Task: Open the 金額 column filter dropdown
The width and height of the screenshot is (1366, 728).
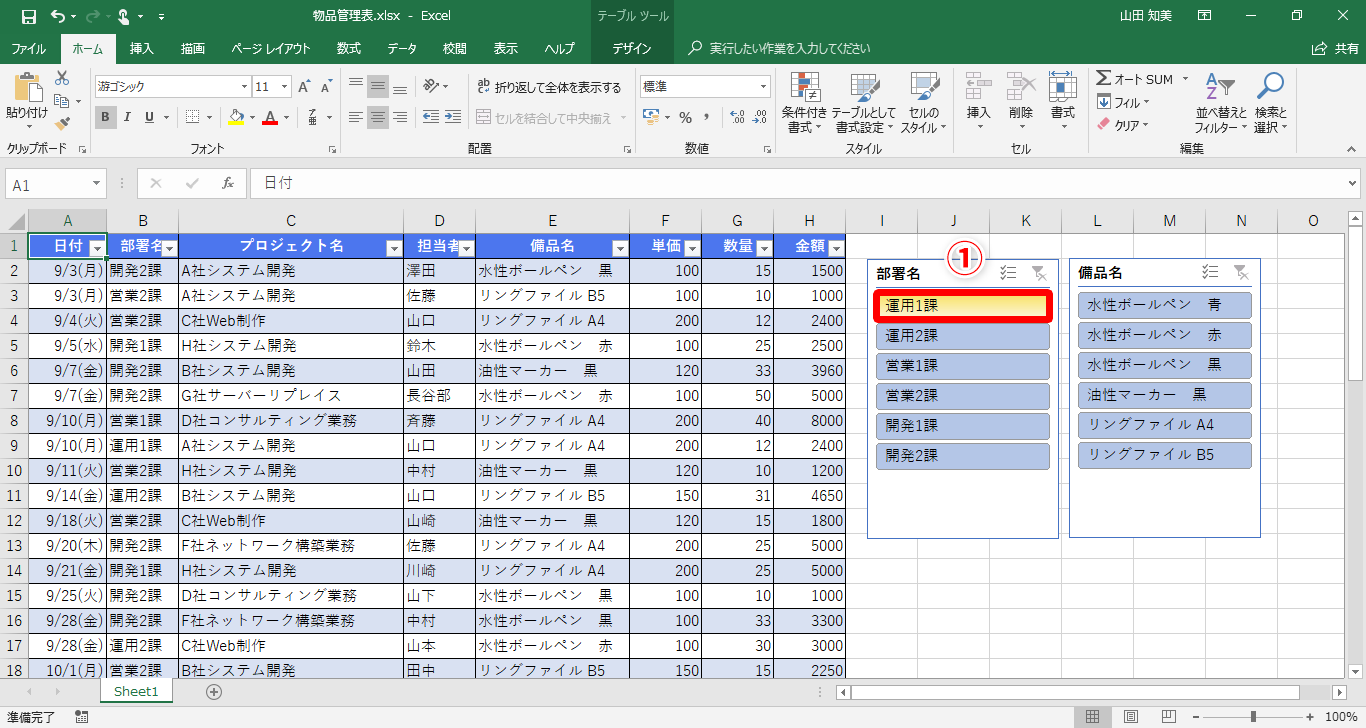Action: click(836, 248)
